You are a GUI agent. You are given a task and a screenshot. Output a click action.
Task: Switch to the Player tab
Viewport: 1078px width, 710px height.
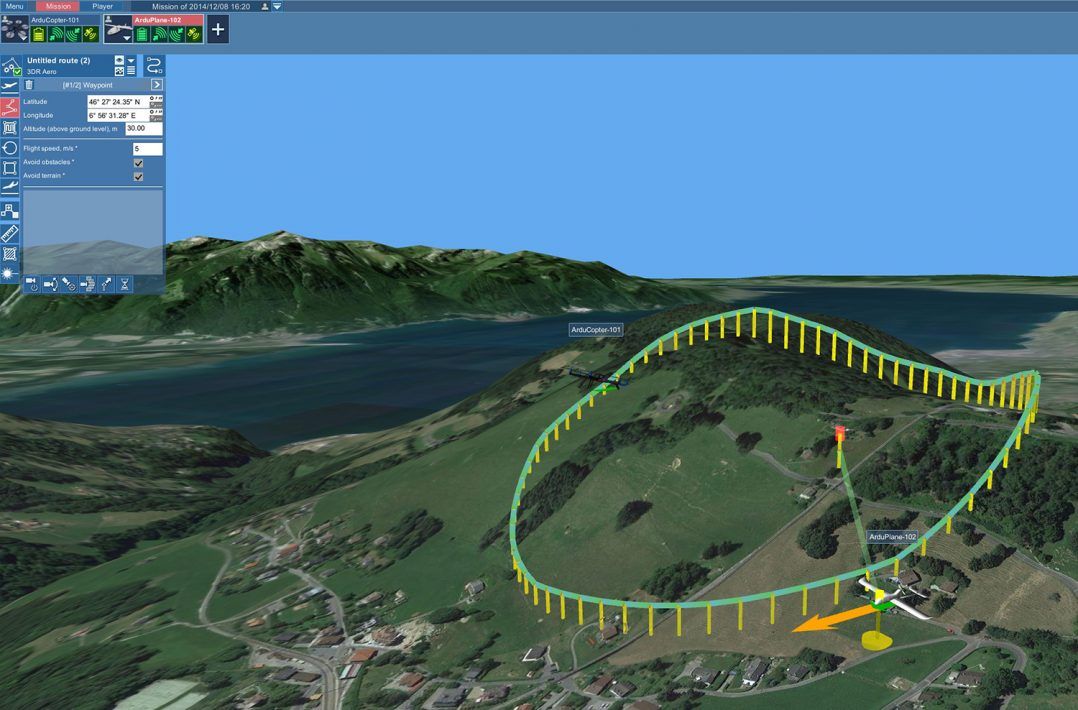tap(103, 6)
